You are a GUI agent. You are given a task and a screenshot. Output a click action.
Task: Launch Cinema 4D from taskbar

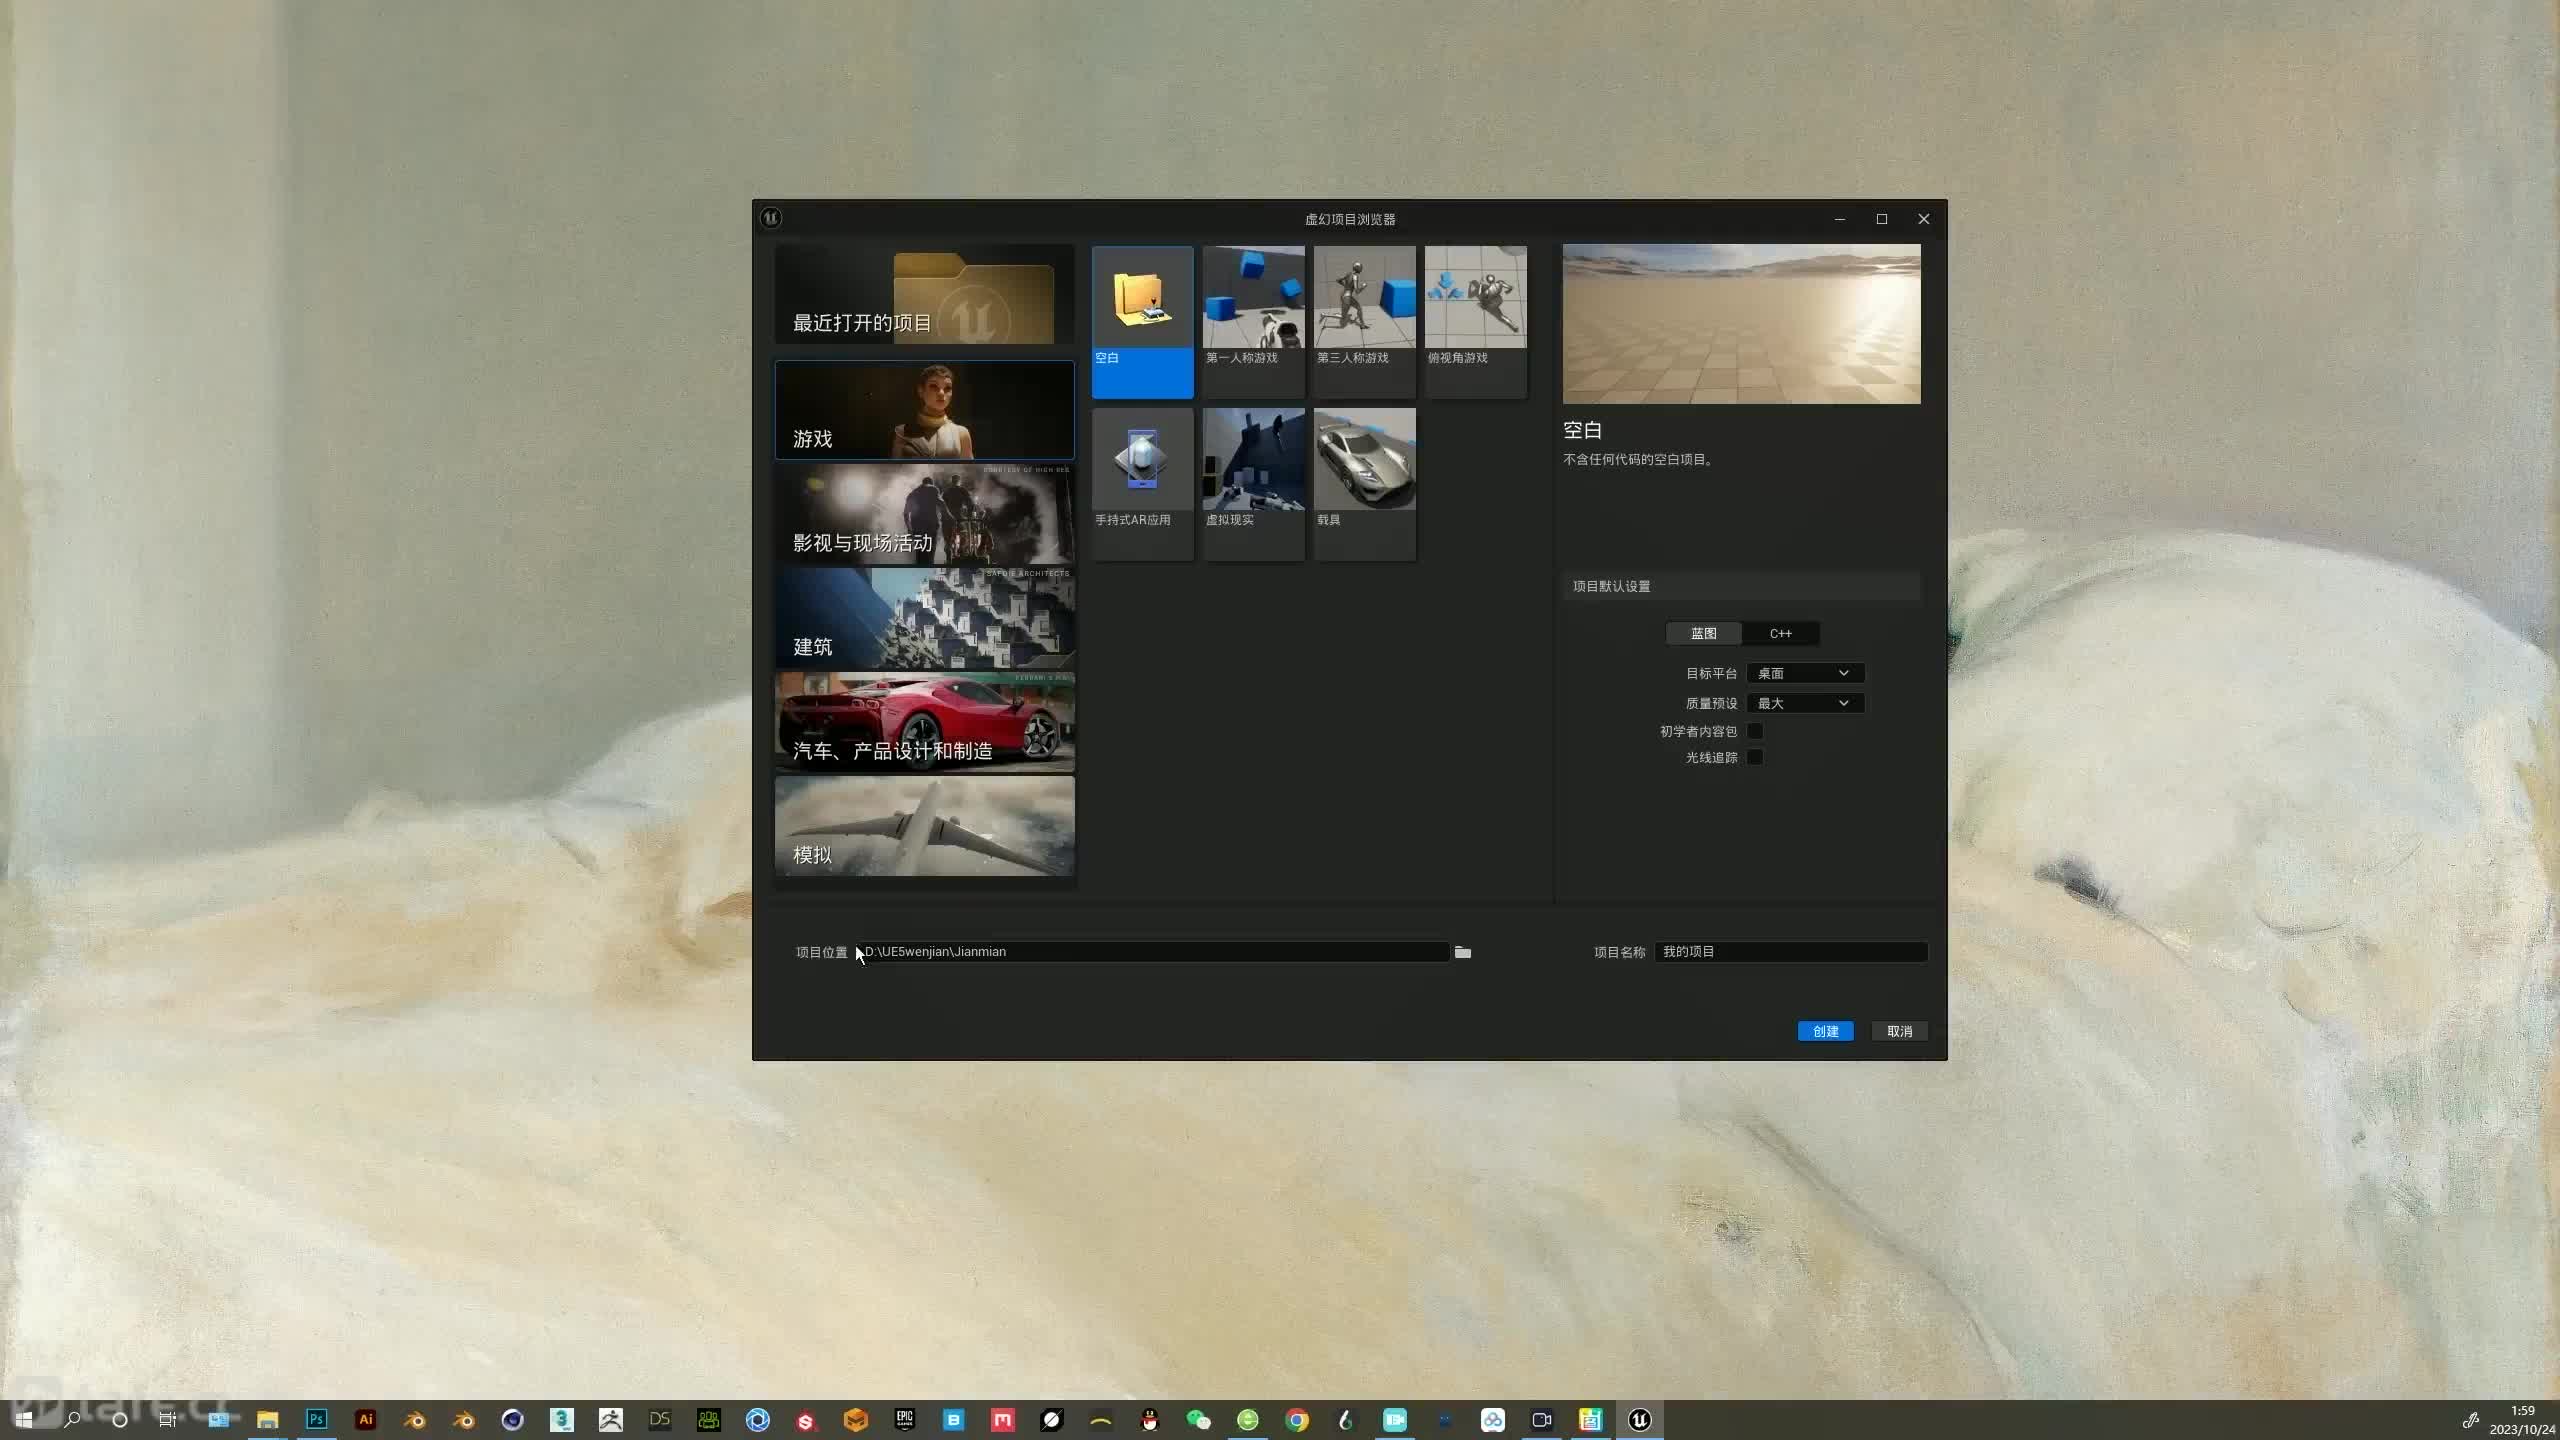tap(512, 1420)
